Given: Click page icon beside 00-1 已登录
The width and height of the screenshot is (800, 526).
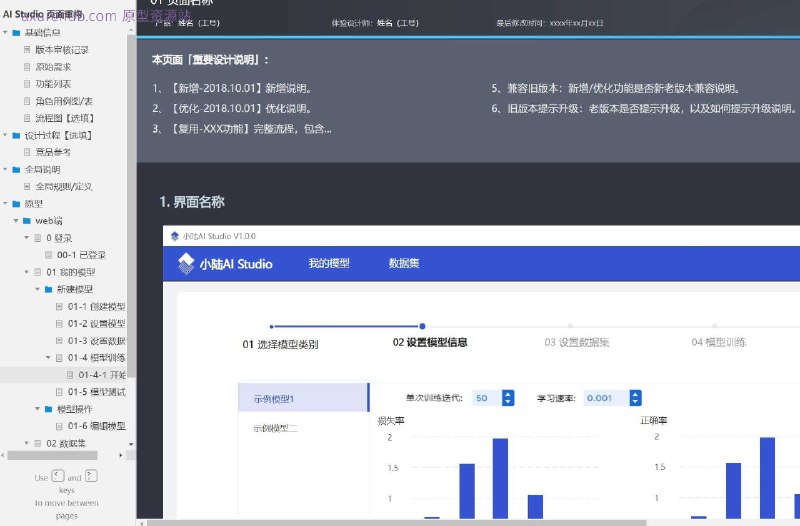Looking at the screenshot, I should [48, 255].
